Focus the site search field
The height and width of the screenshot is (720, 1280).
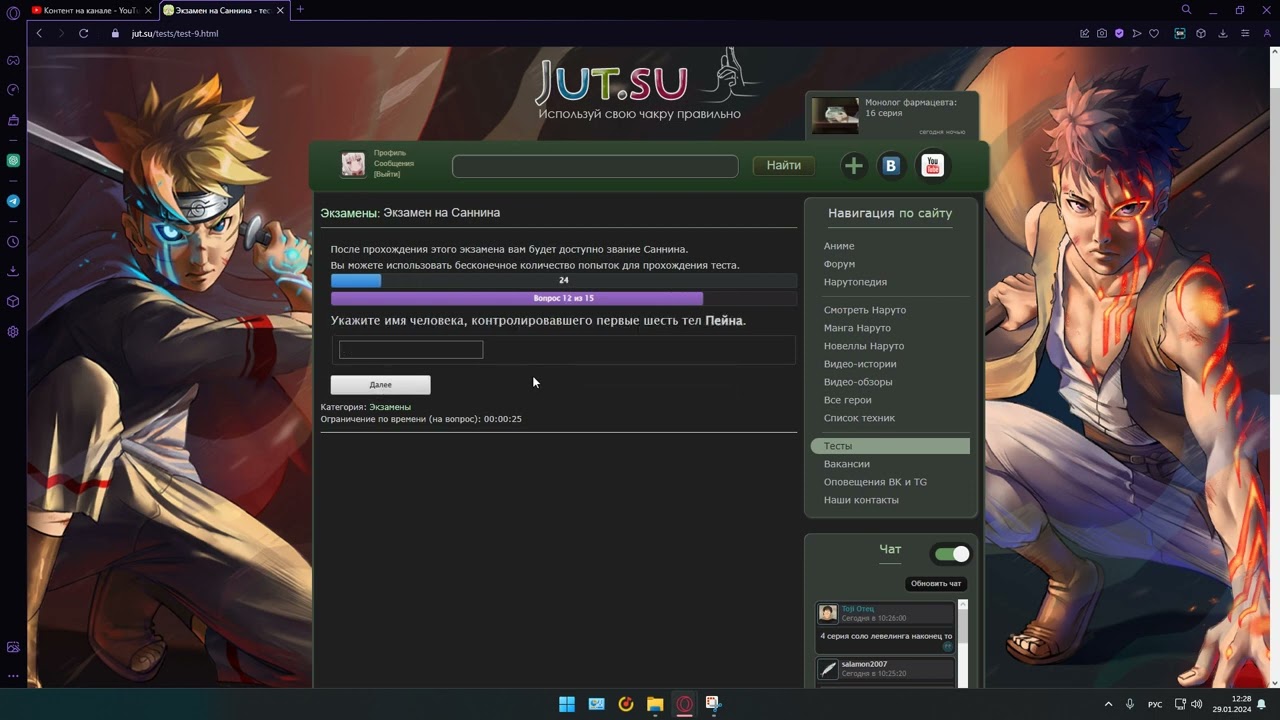tap(595, 166)
